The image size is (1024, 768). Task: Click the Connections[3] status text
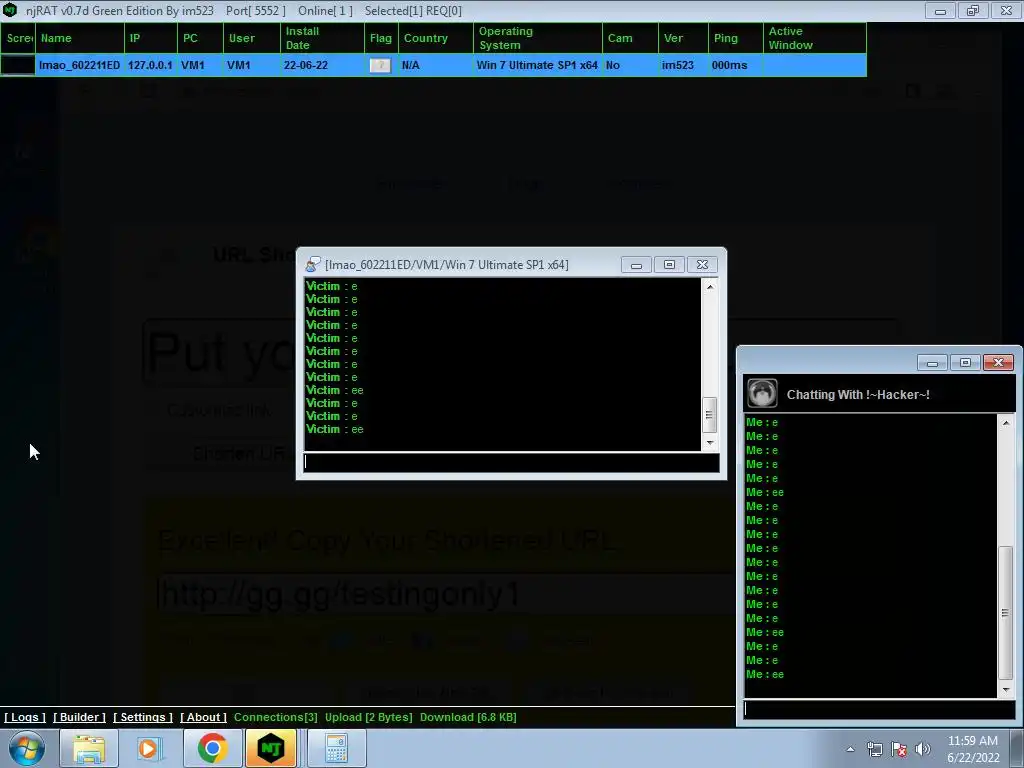276,717
